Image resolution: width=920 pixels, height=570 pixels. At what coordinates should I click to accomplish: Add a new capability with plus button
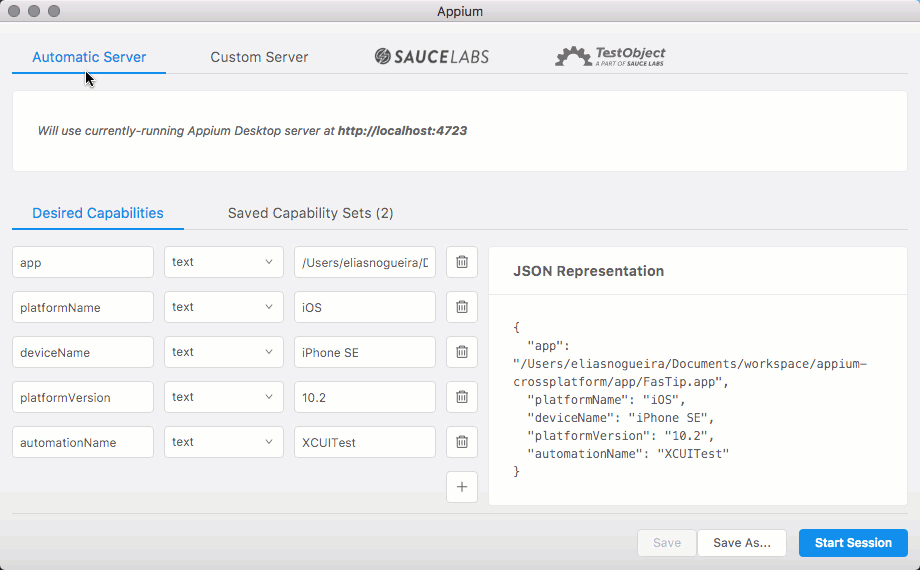click(x=462, y=487)
